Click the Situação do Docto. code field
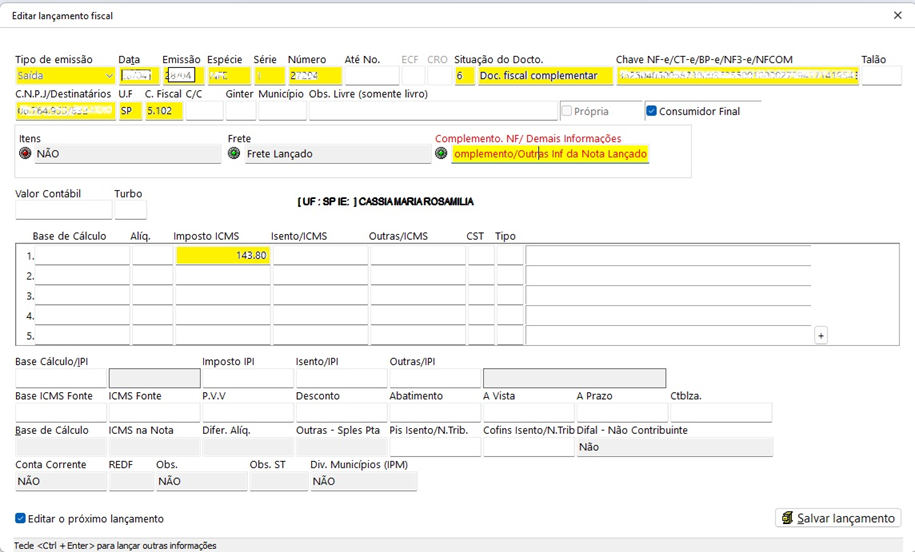The image size is (915, 552). pos(465,76)
